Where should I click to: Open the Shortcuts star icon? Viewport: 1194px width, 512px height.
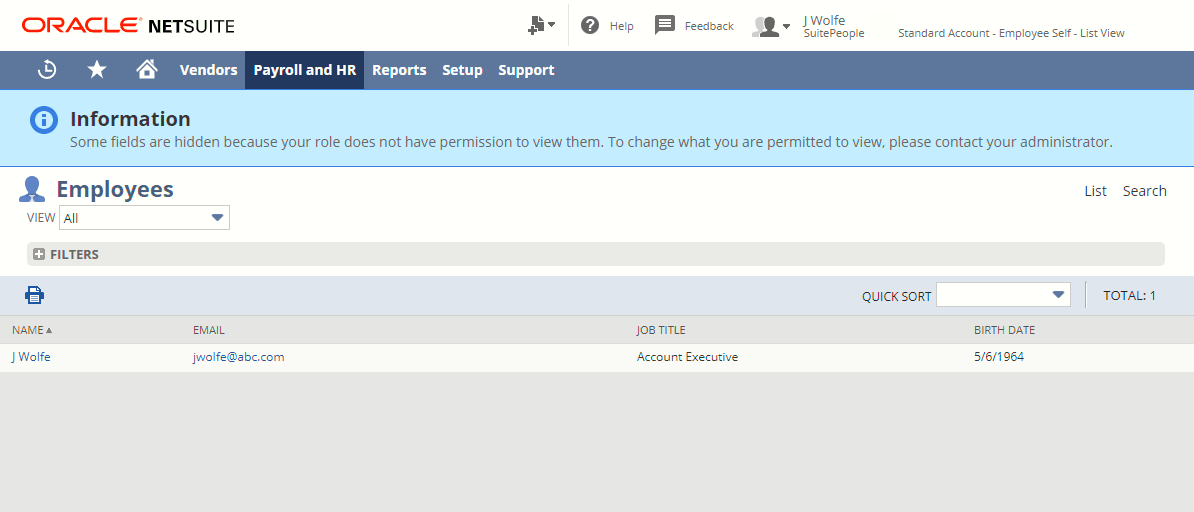click(x=97, y=70)
